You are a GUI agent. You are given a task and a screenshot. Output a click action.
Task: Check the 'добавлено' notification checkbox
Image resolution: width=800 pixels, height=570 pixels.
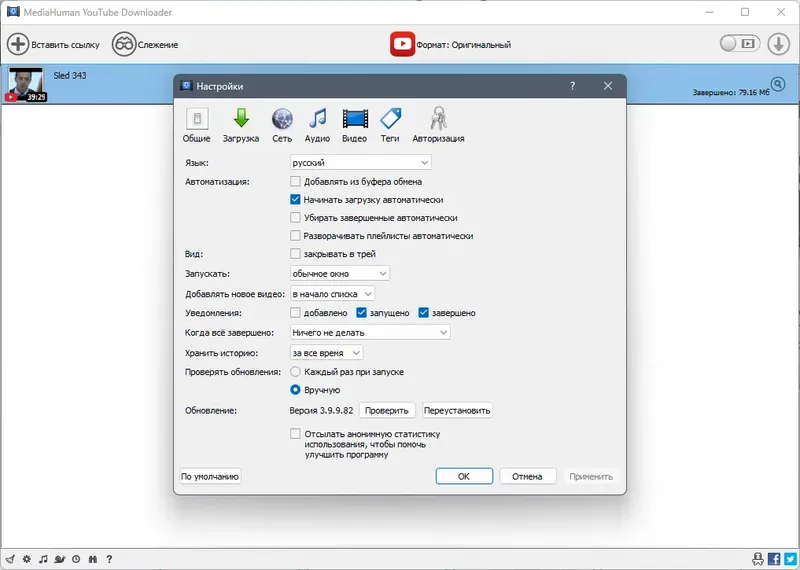coord(295,313)
